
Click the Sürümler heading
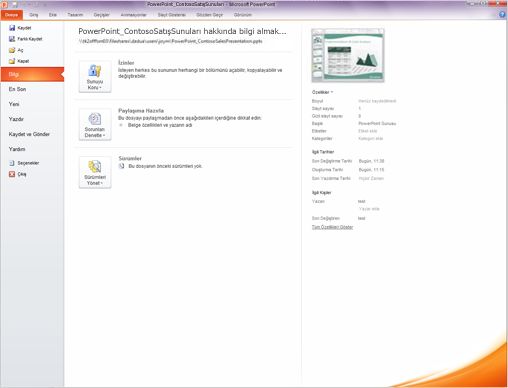(x=130, y=158)
